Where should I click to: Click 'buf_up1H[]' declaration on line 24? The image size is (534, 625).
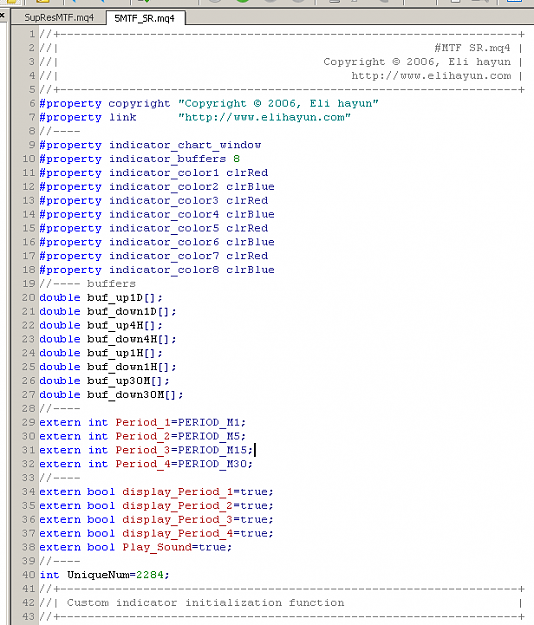(x=121, y=353)
